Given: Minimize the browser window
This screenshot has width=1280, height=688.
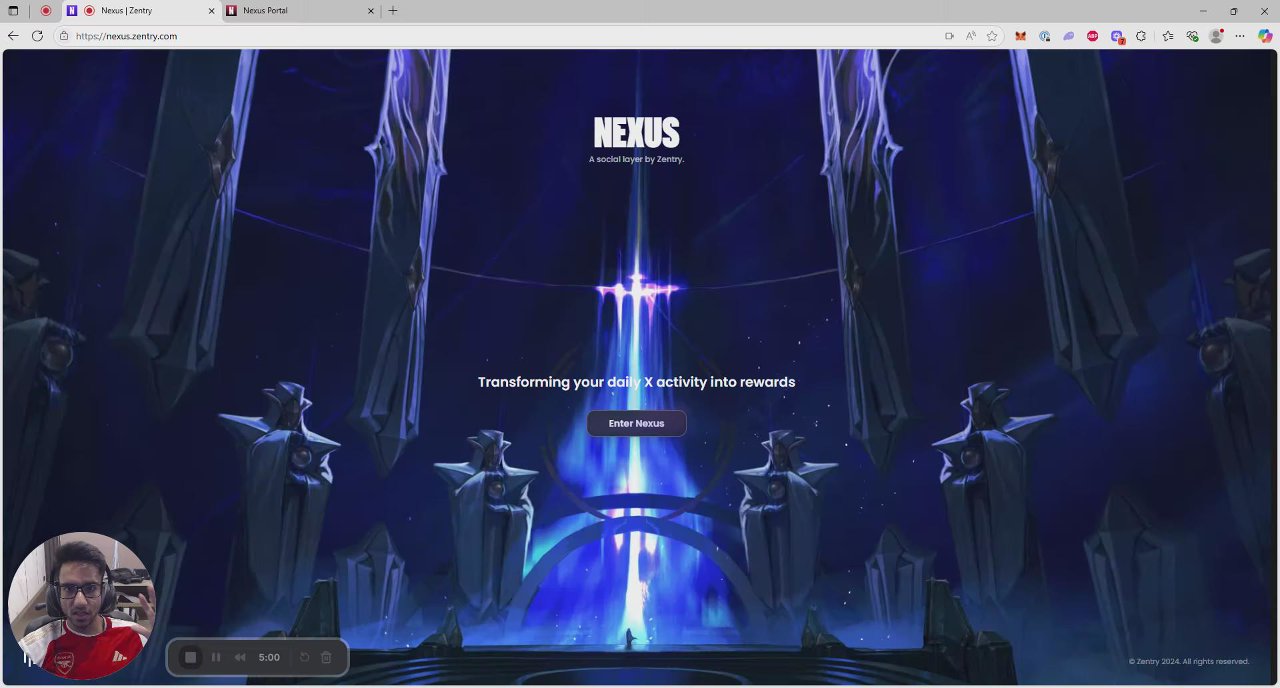Looking at the screenshot, I should coord(1202,11).
